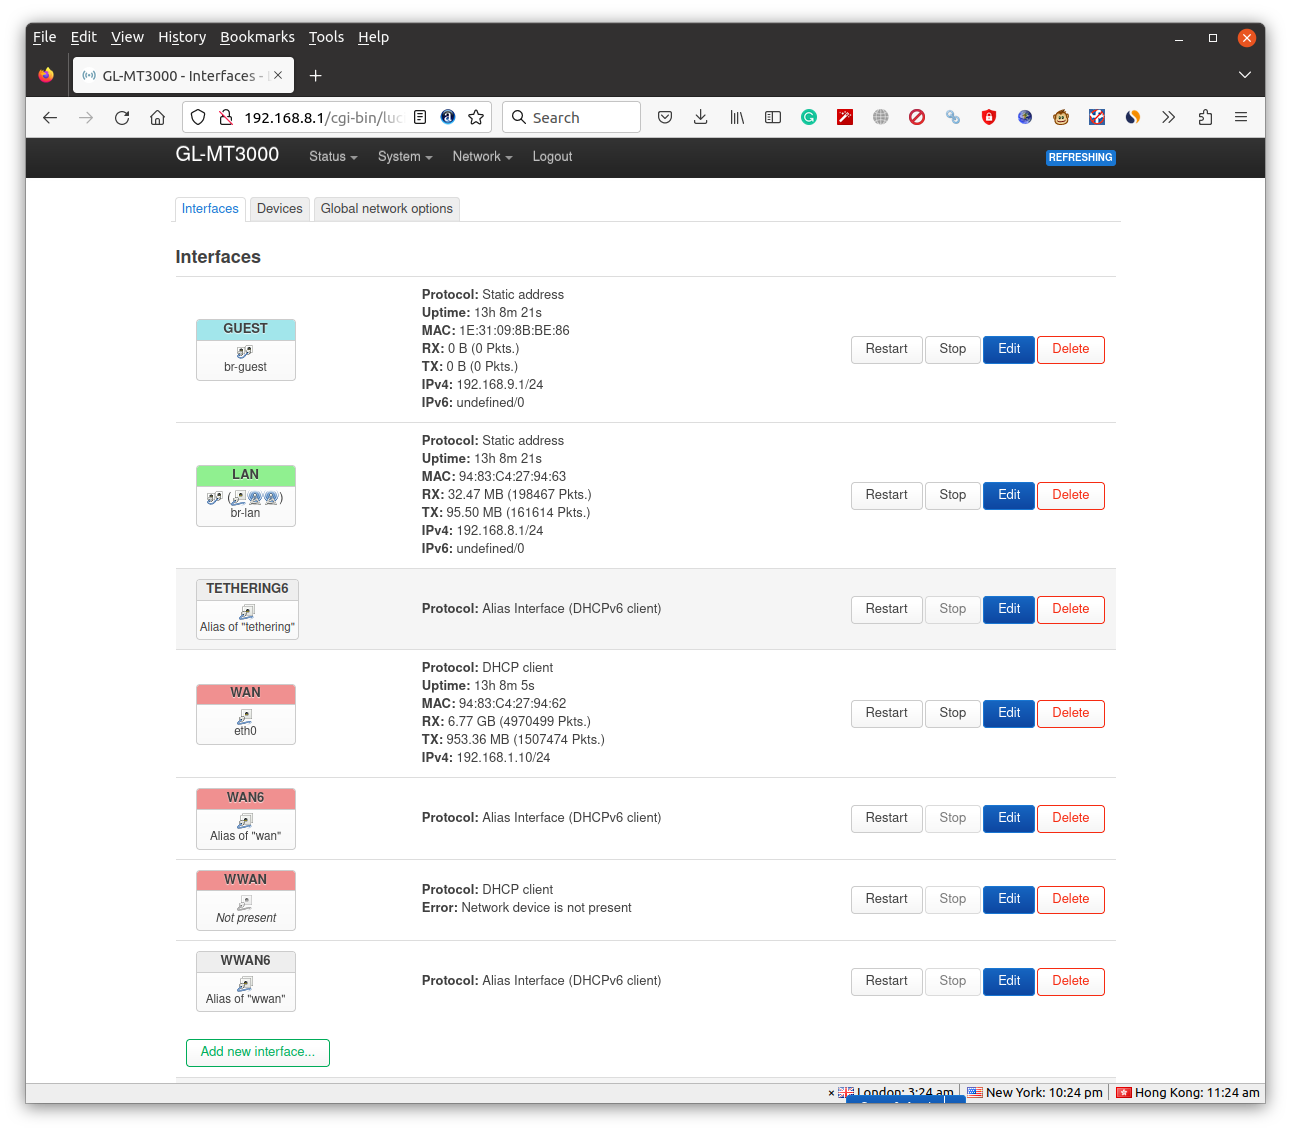Restart the GUEST interface
This screenshot has height=1132, width=1291.
887,349
